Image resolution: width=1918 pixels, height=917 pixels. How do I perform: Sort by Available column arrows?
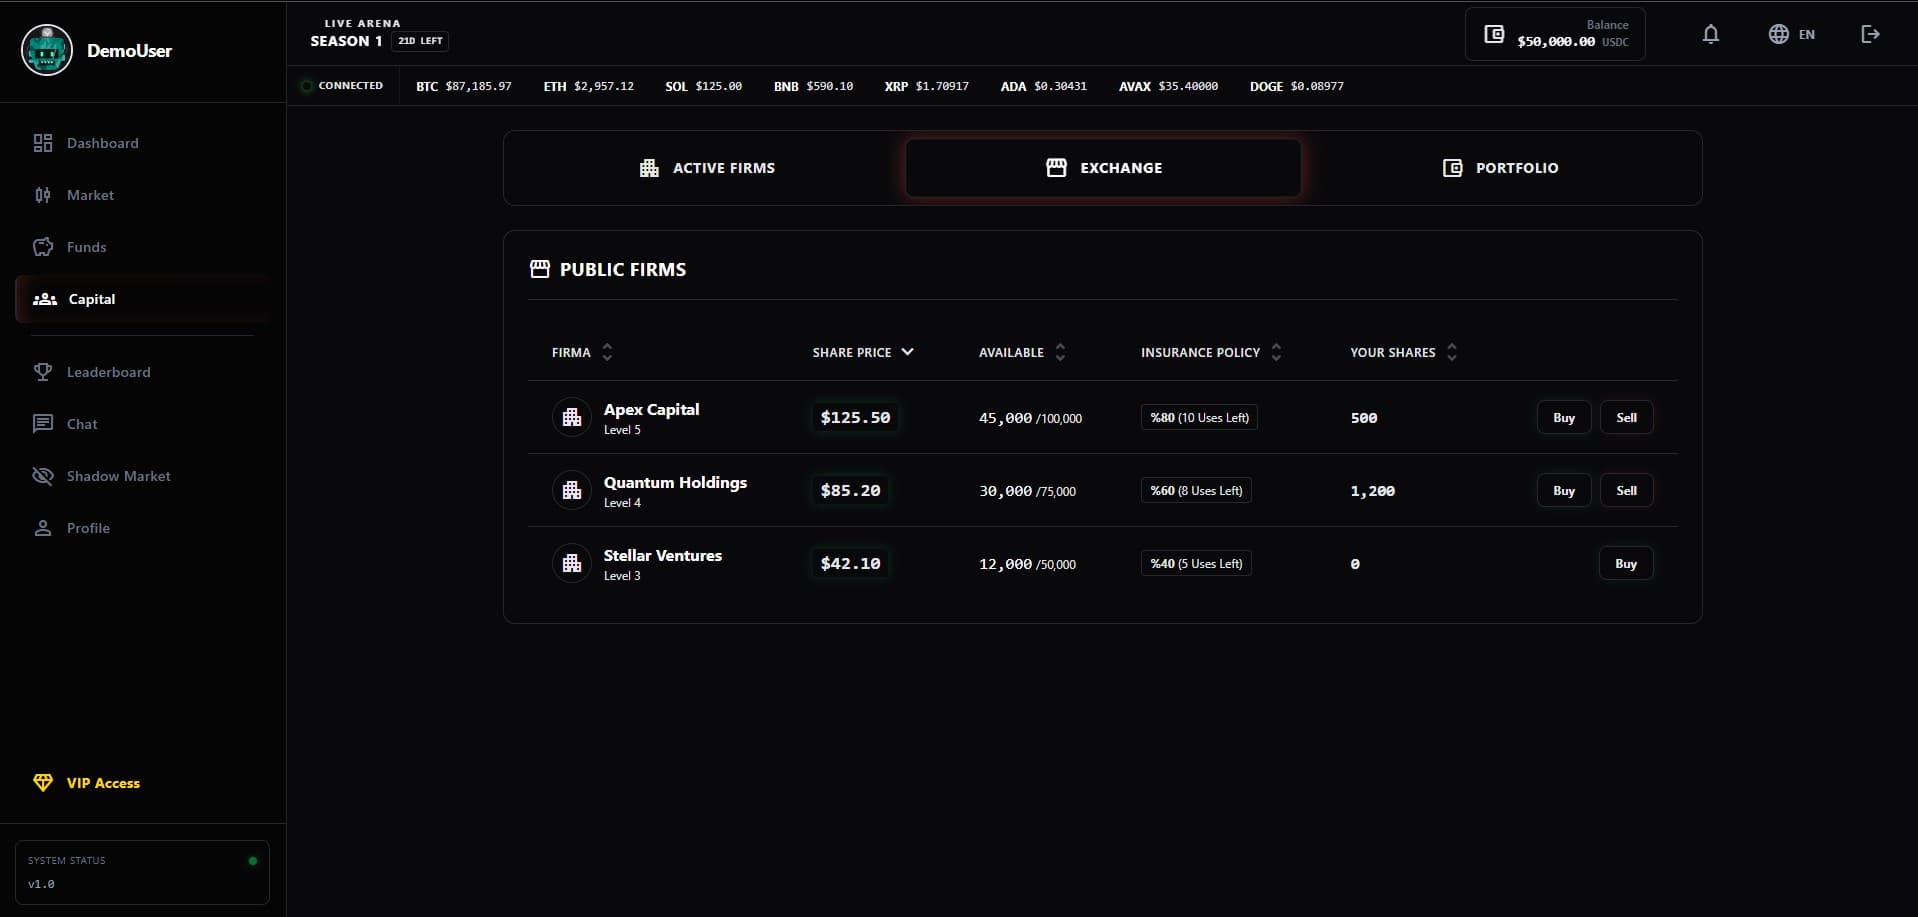pyautogui.click(x=1060, y=352)
